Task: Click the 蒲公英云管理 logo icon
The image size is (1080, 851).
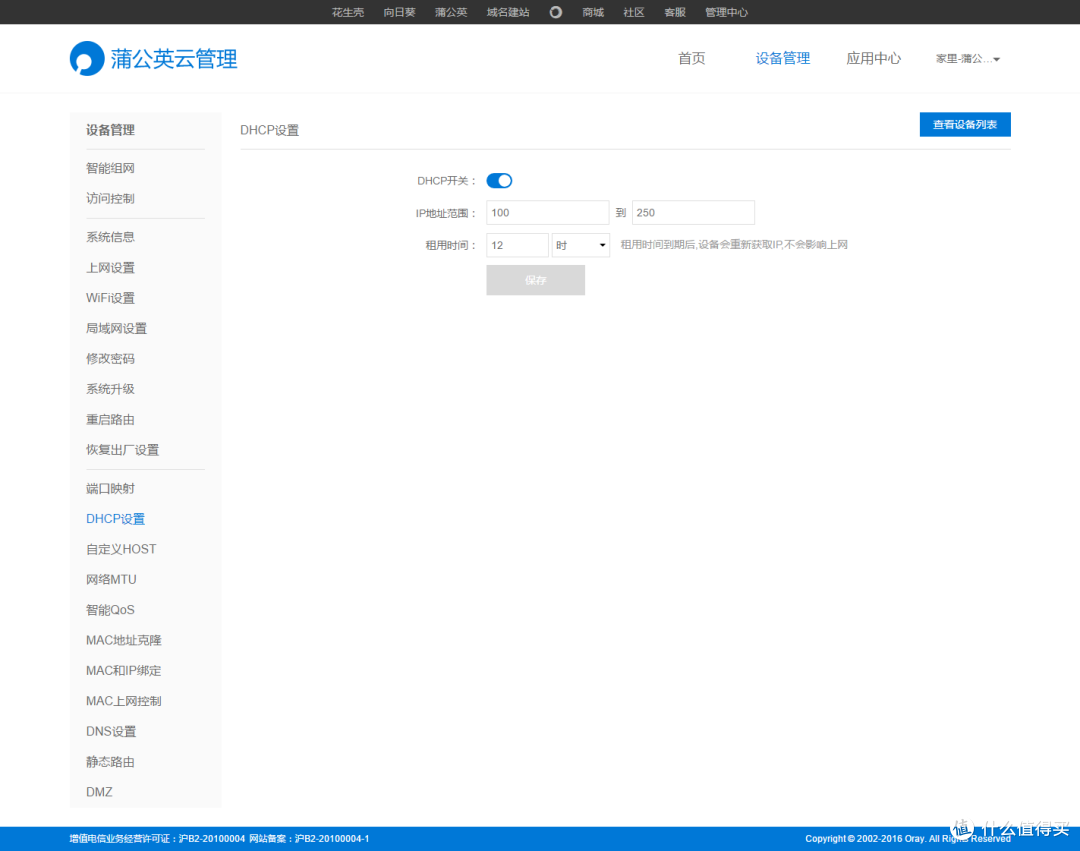Action: [x=87, y=59]
